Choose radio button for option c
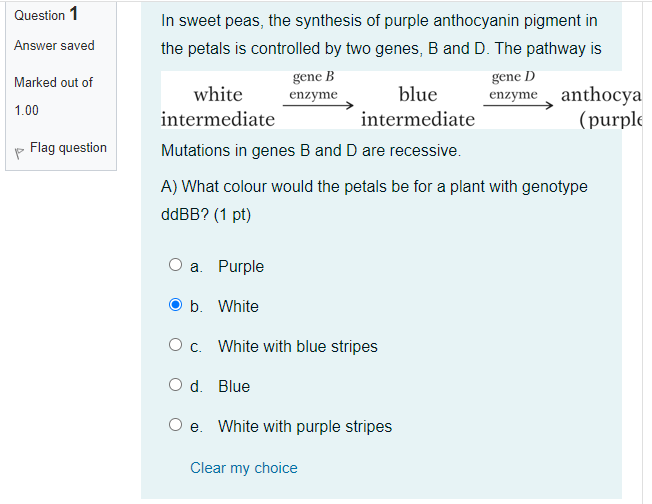 (x=176, y=346)
